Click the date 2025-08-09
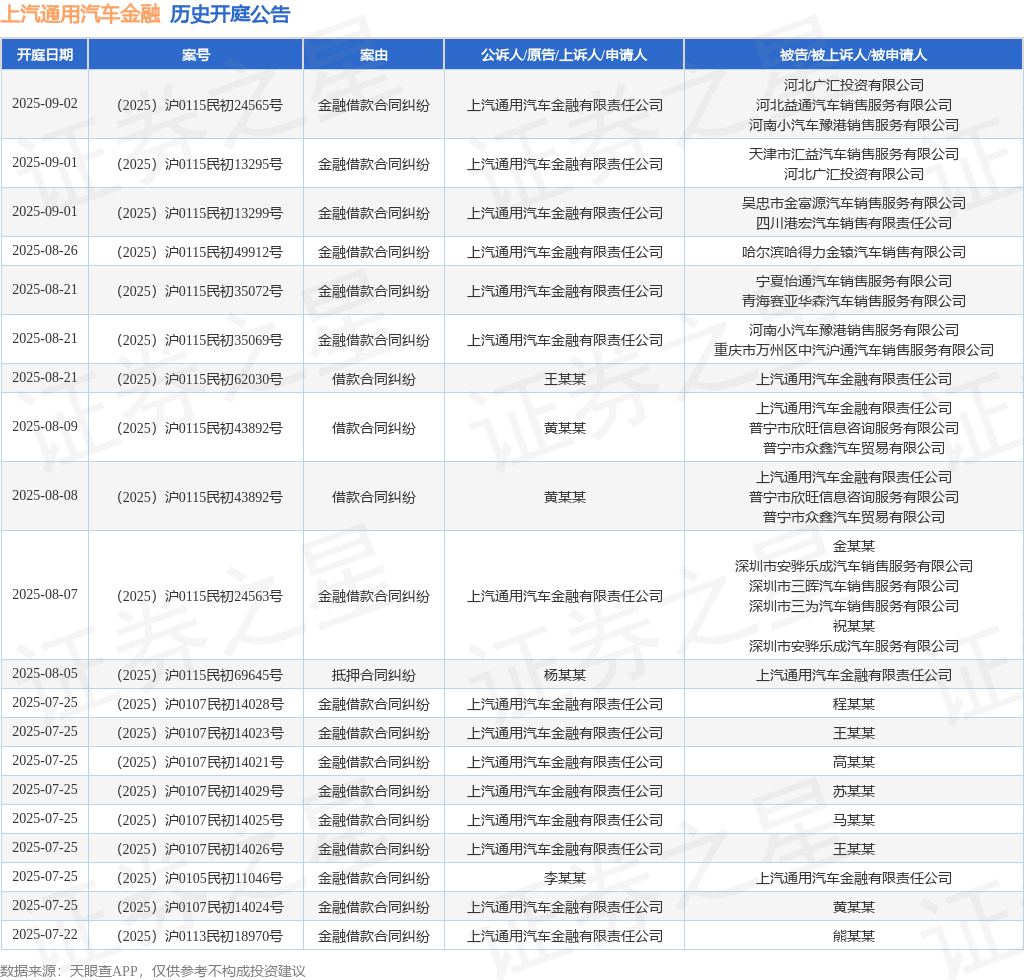This screenshot has width=1024, height=980. pos(44,426)
